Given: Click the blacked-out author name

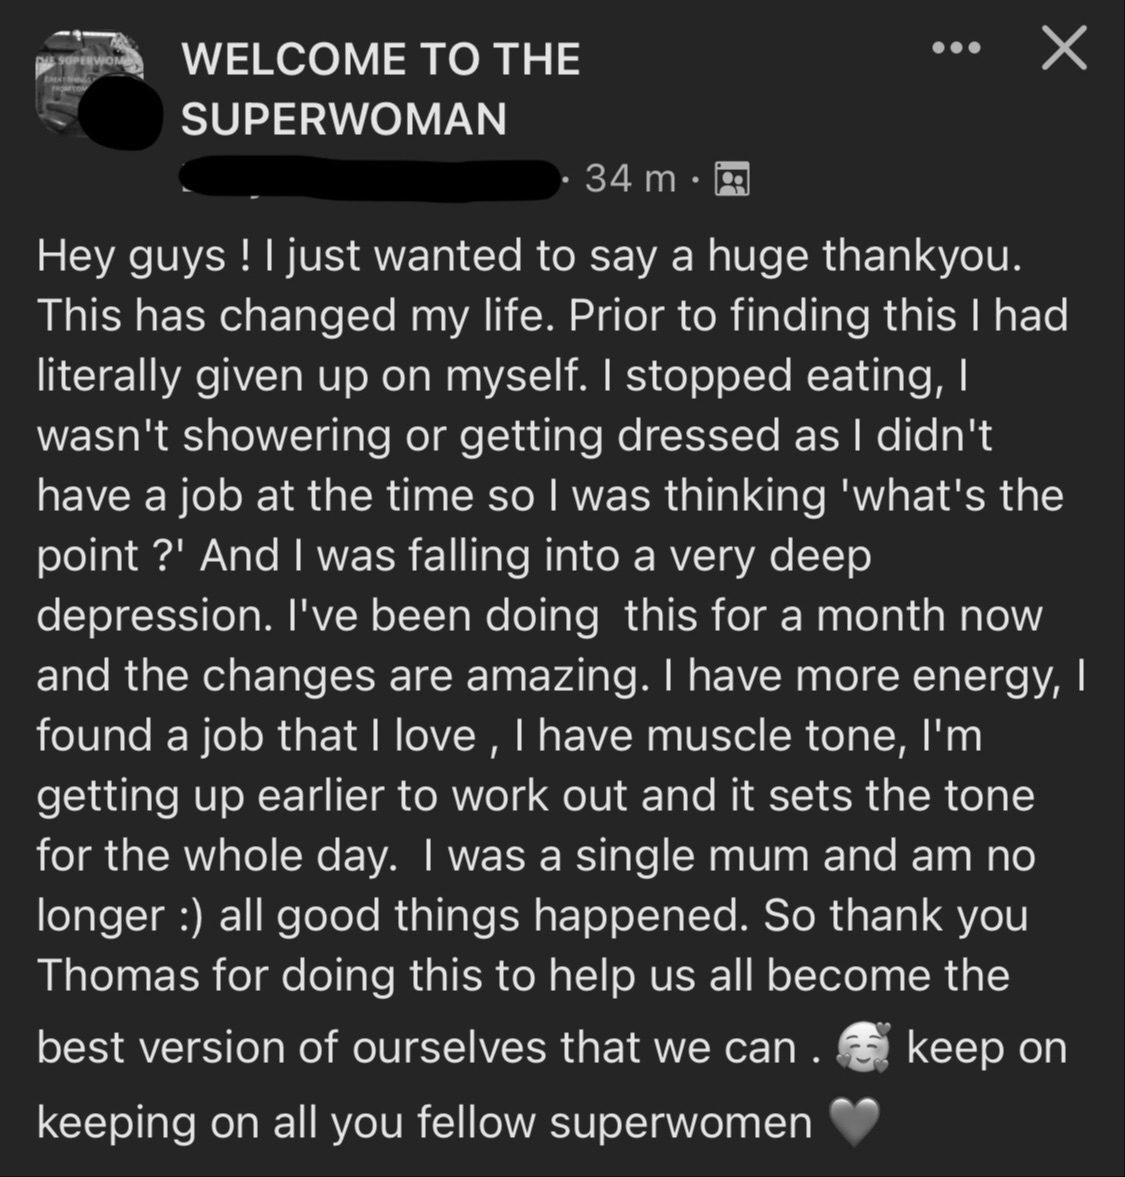Looking at the screenshot, I should pos(368,180).
